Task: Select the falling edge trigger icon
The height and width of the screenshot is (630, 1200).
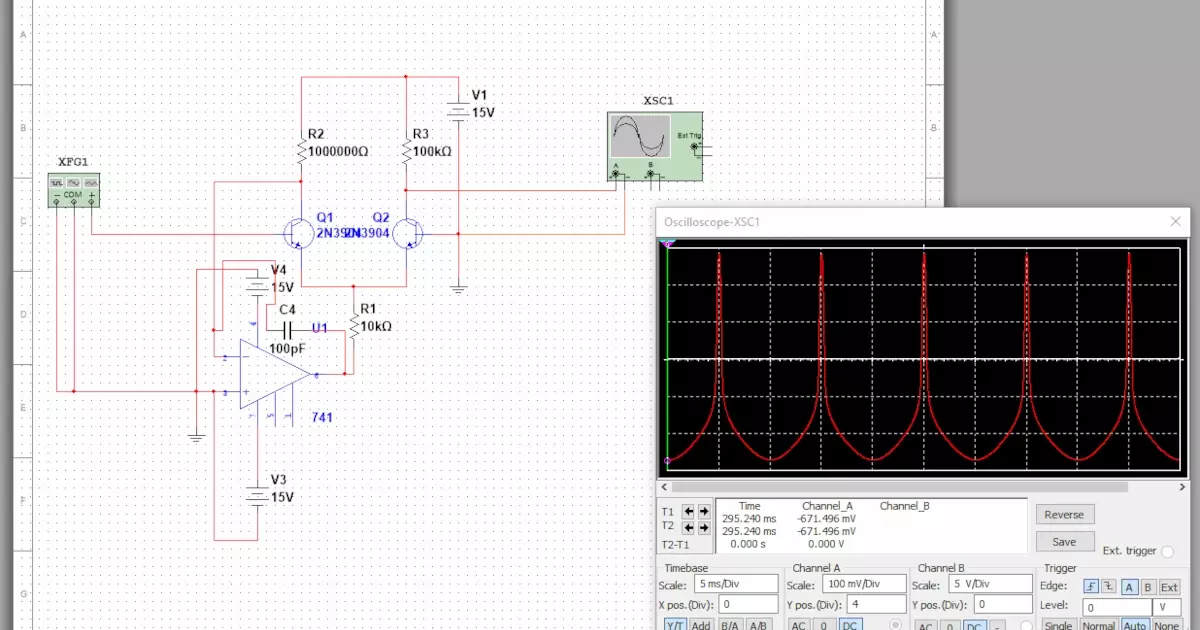Action: click(1111, 587)
